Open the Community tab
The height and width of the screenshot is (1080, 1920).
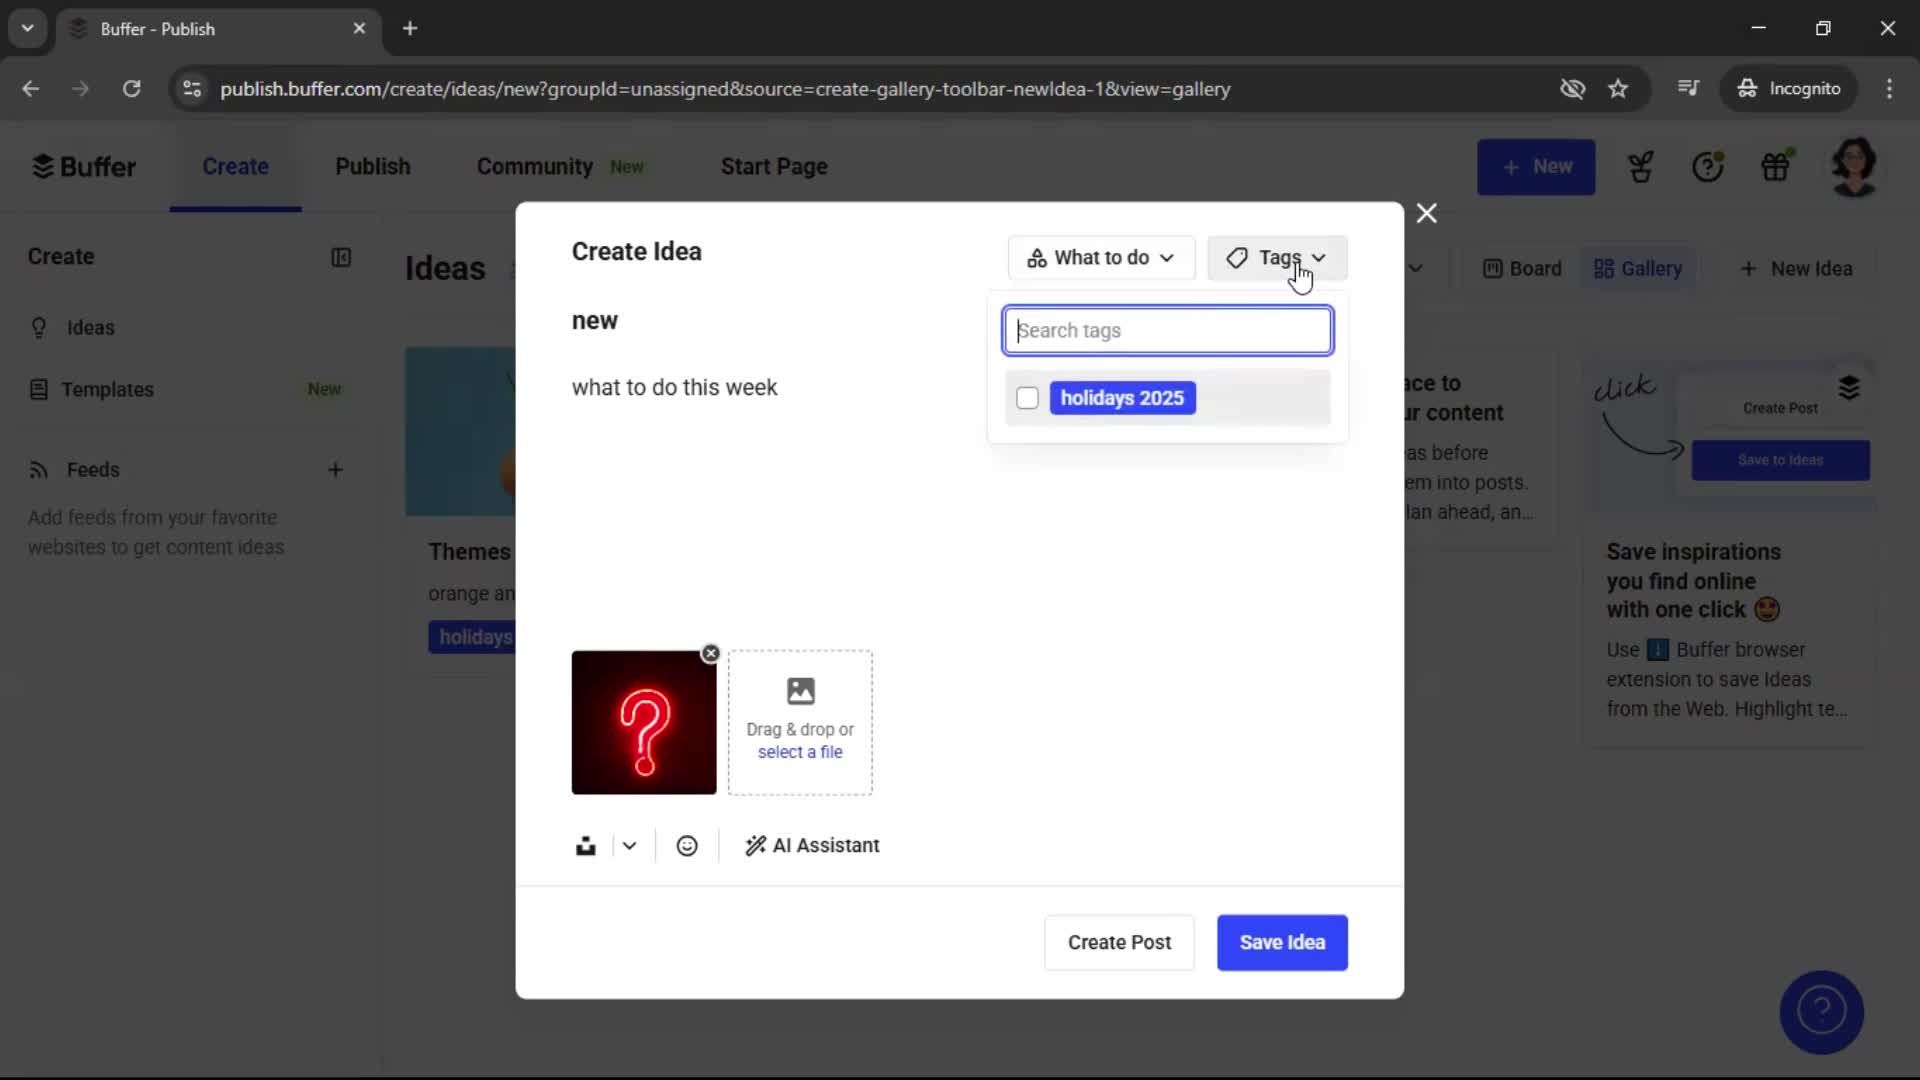(x=533, y=166)
